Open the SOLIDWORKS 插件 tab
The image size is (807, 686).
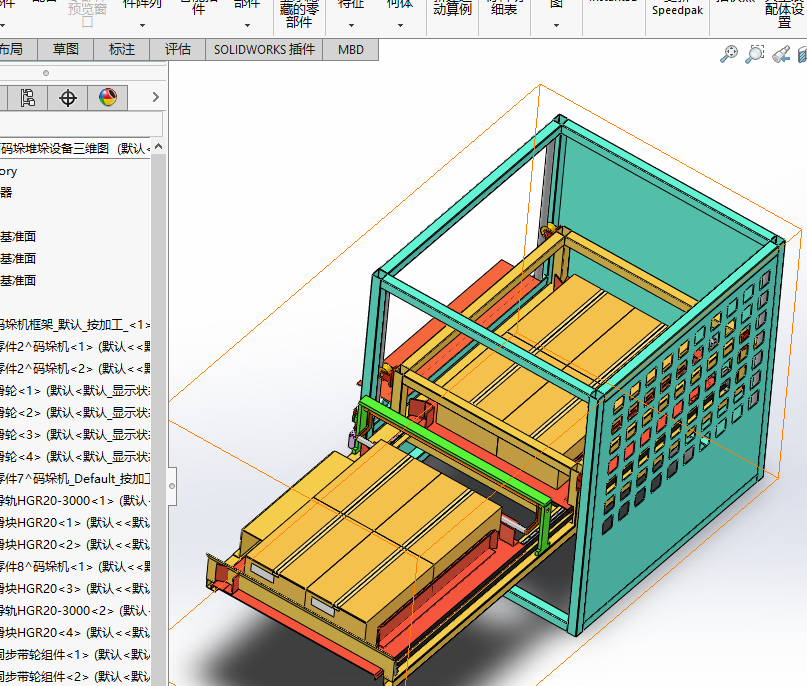click(x=264, y=49)
